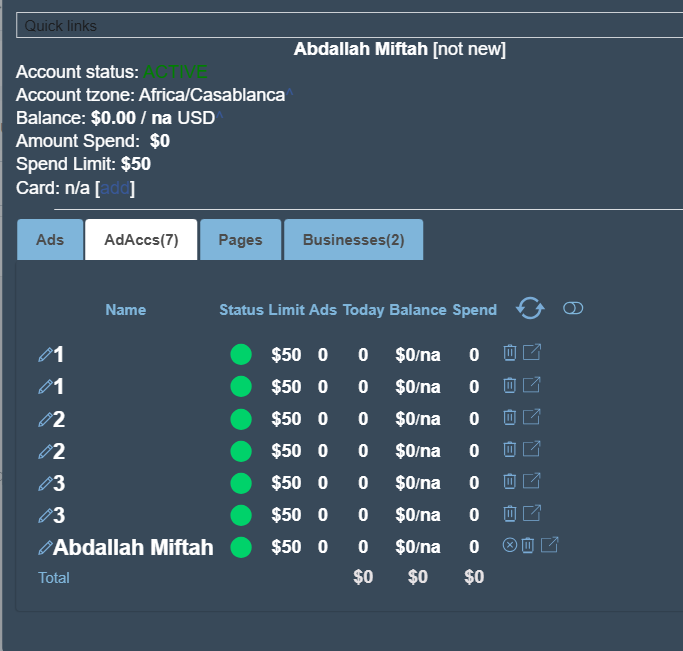
Task: Click the green status dot for Abdallah Miftah
Action: (x=241, y=547)
